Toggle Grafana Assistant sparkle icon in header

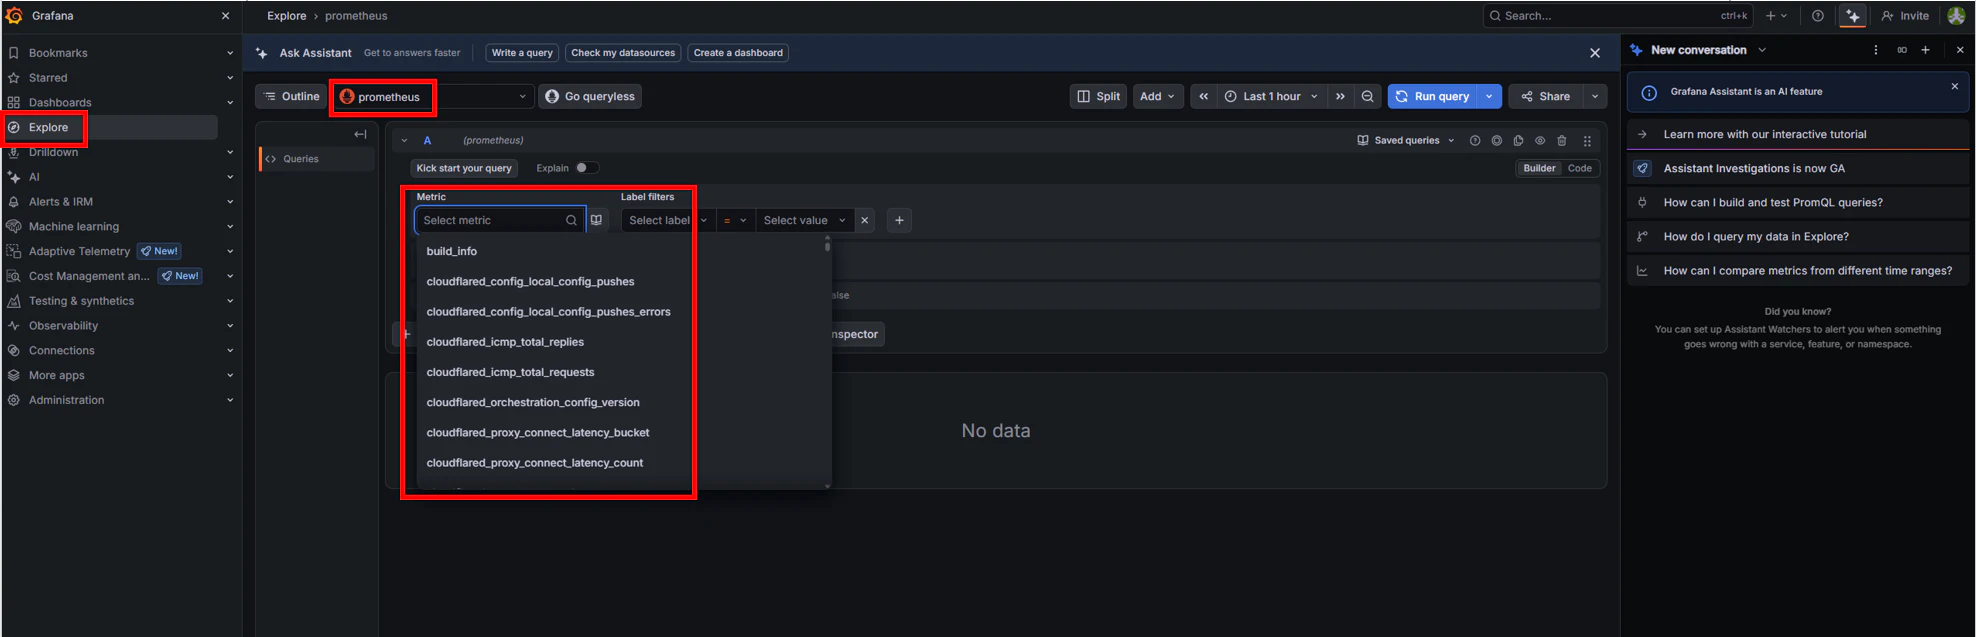point(1853,15)
